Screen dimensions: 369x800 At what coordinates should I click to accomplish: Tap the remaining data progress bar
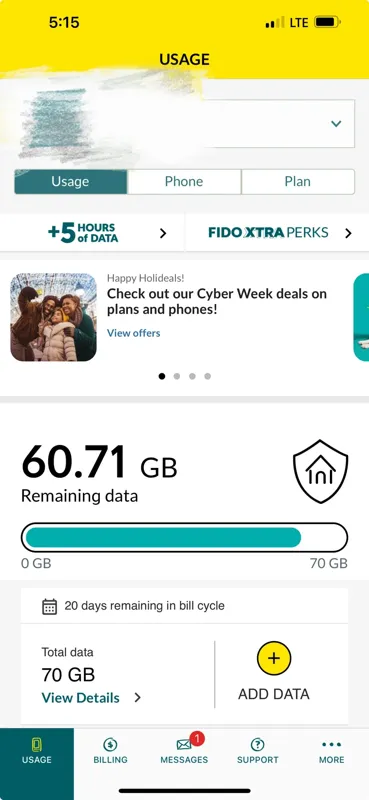click(x=184, y=537)
